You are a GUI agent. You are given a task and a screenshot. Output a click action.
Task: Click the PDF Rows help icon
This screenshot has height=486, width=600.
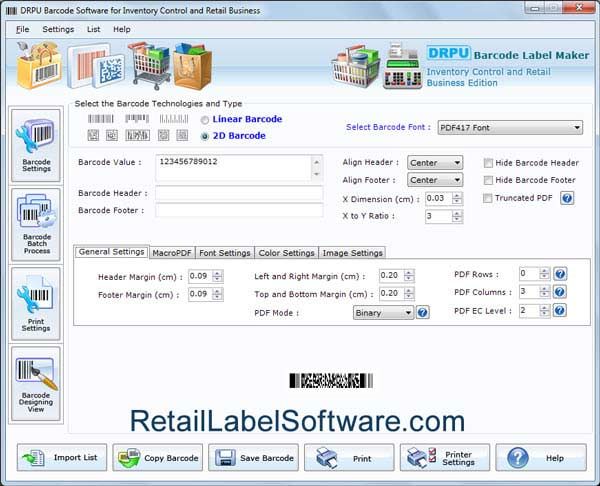click(560, 274)
